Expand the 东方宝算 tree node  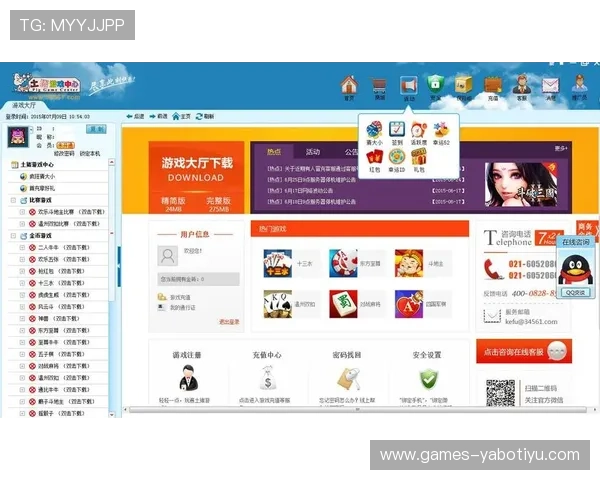tap(22, 330)
